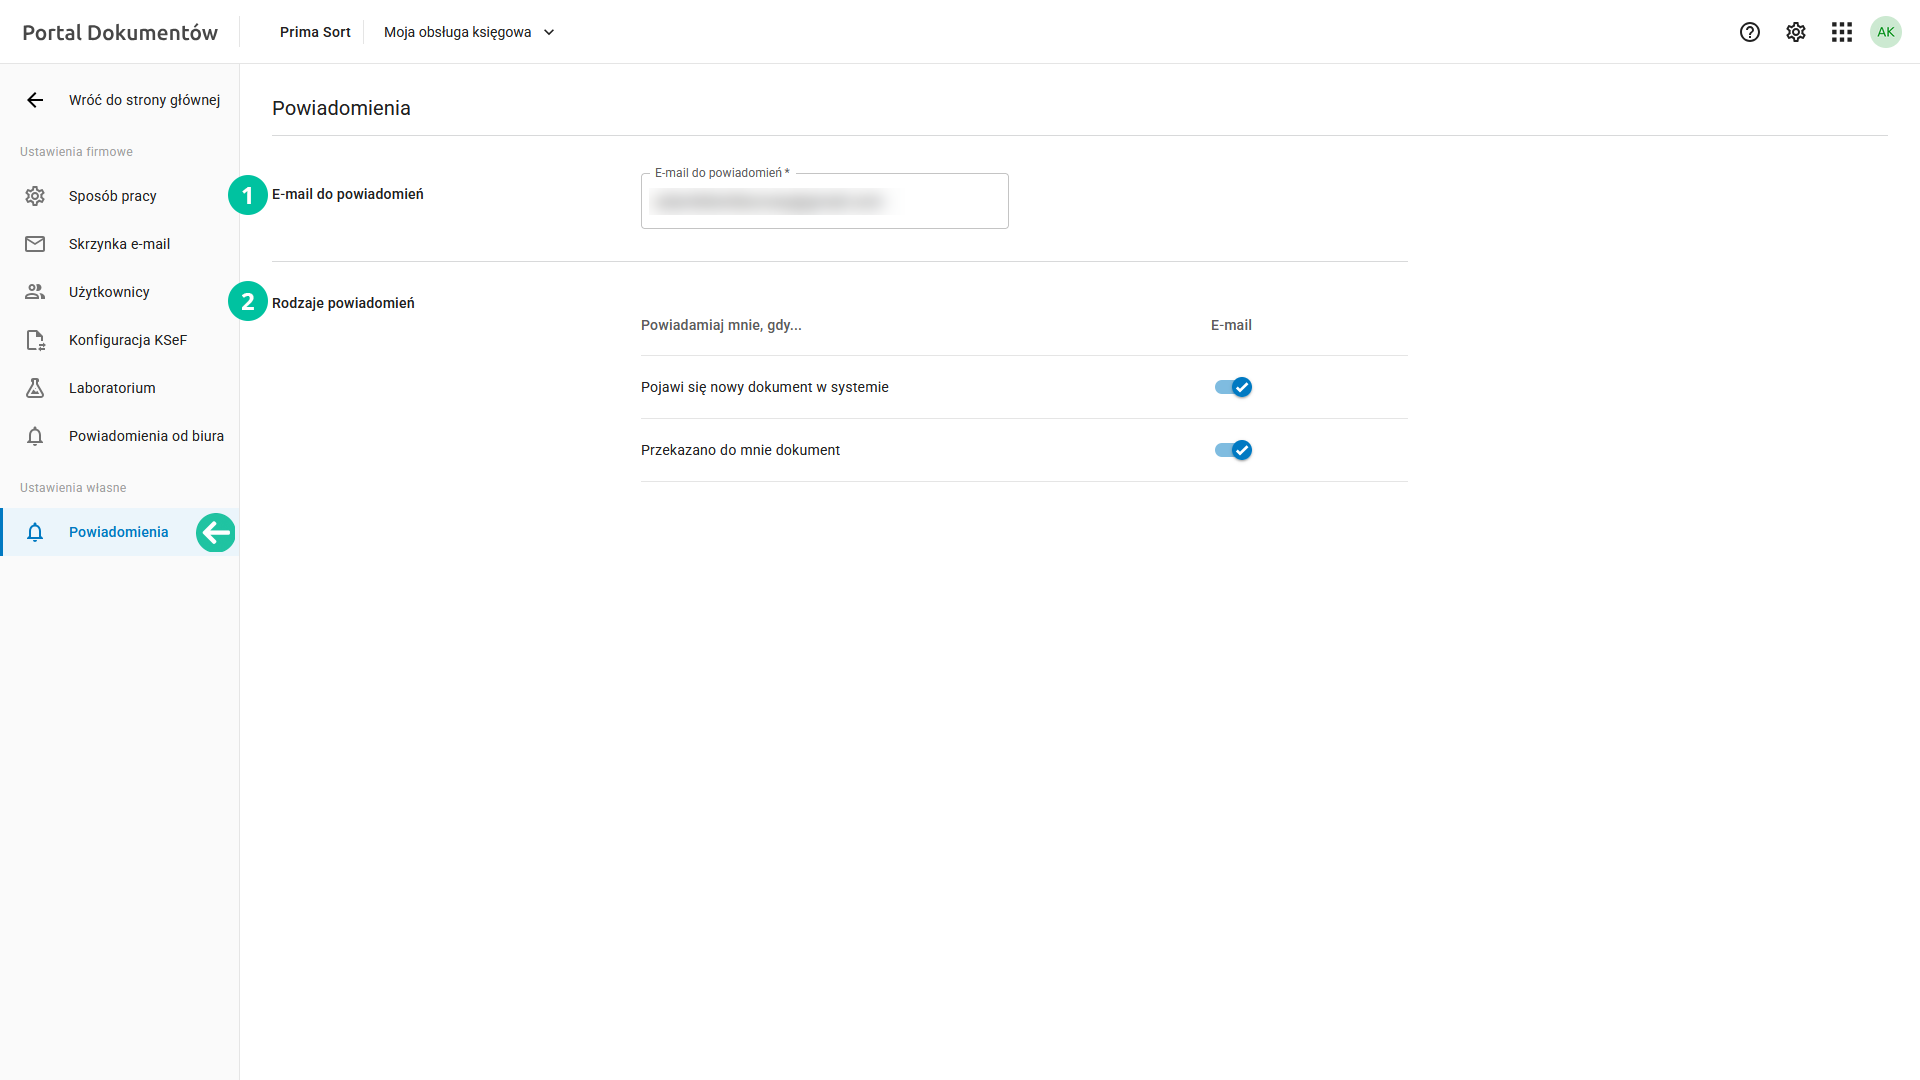Open the apps grid launcher
1920x1080 pixels.
(x=1842, y=32)
